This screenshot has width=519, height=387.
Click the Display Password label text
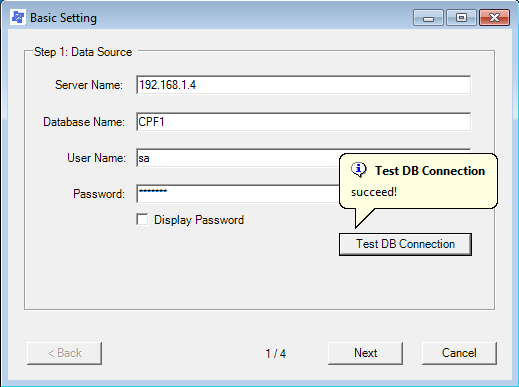tap(199, 220)
